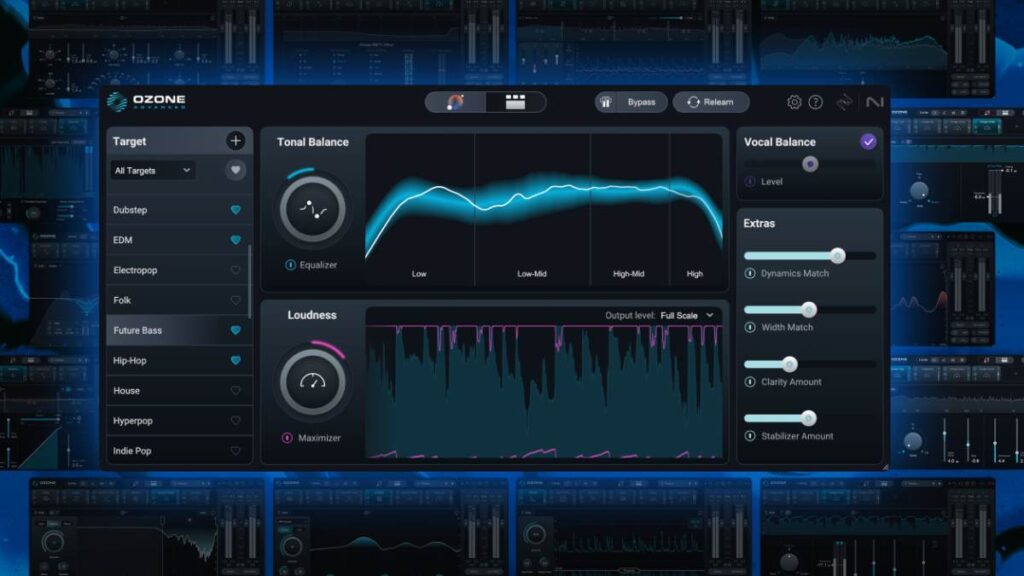Switch to Assistant view
1024x576 pixels.
pos(456,102)
